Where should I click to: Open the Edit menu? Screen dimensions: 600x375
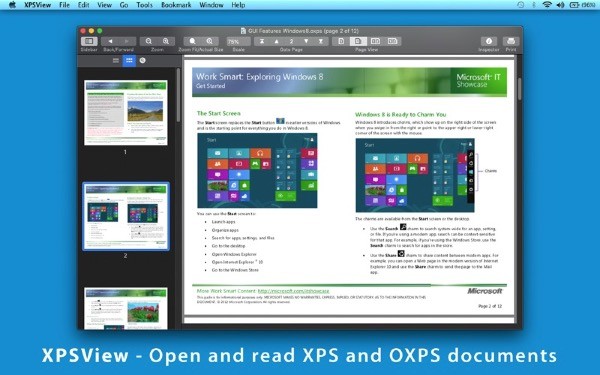point(83,5)
